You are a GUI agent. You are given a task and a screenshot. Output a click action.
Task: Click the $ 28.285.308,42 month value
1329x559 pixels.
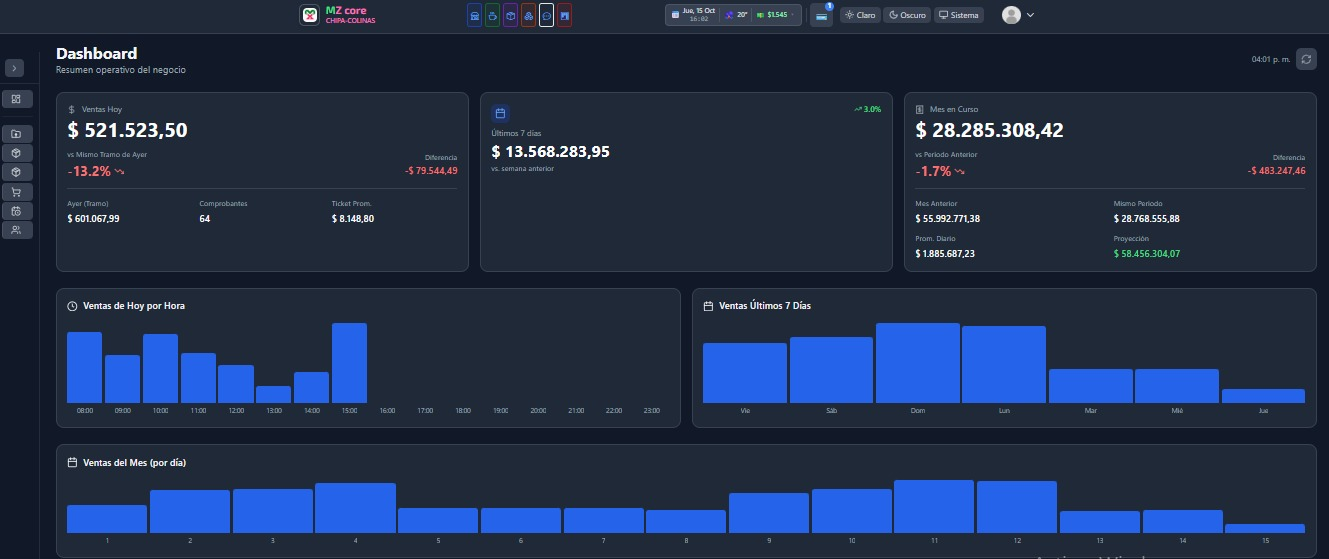(x=990, y=130)
